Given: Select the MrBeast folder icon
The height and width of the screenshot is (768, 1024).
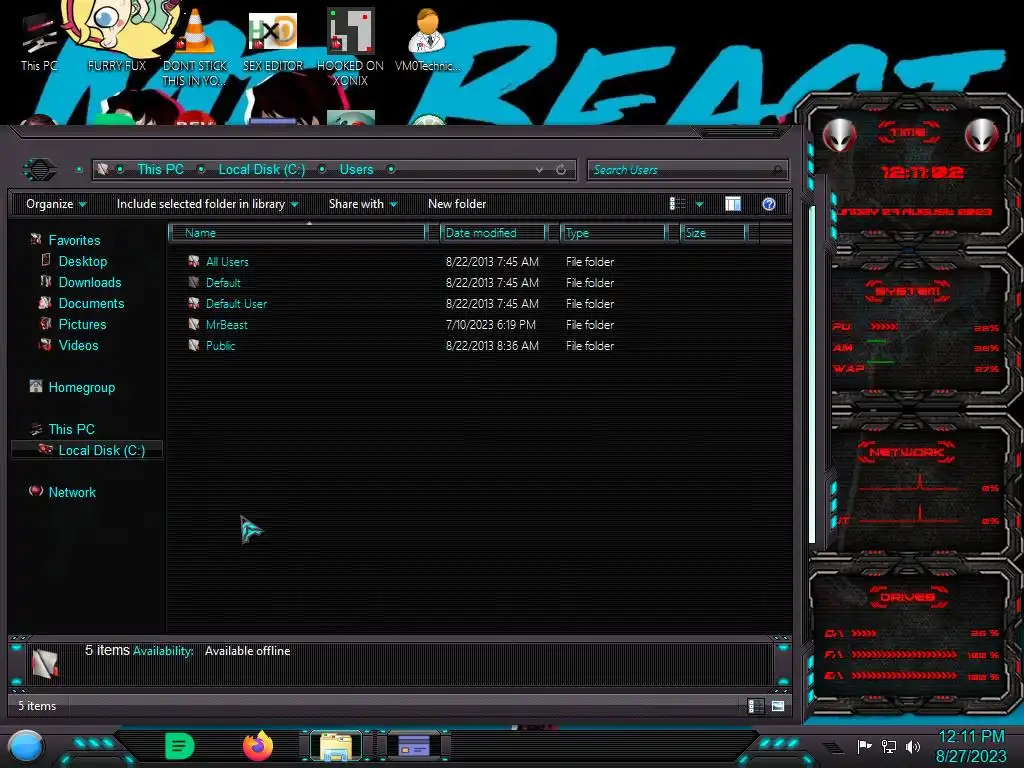Looking at the screenshot, I should point(194,324).
